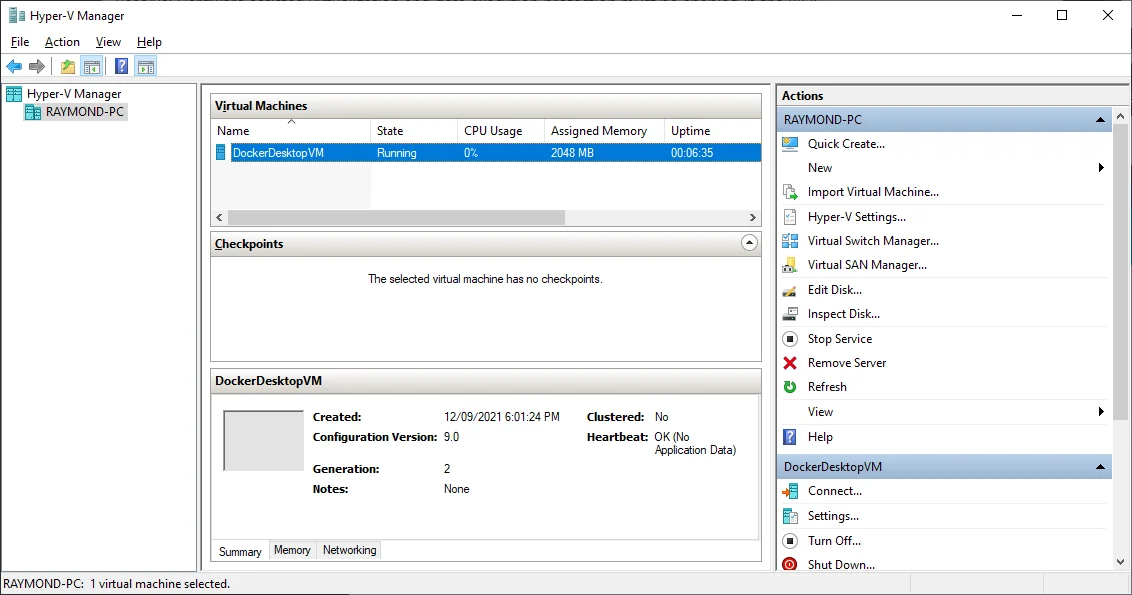Click the Quick Create icon
This screenshot has height=595, width=1132.
tap(790, 144)
